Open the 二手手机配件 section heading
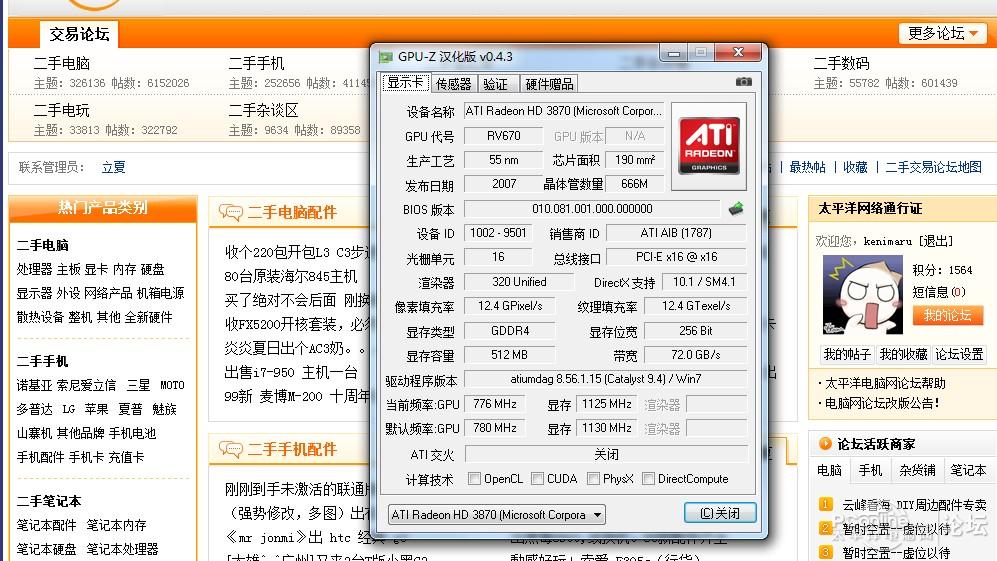This screenshot has width=997, height=561. tap(292, 450)
